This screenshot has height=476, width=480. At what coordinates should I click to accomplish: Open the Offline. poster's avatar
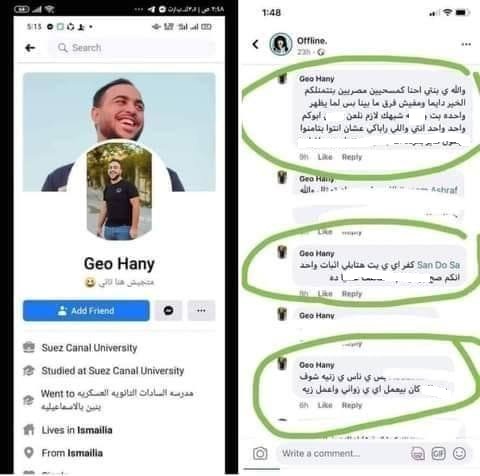tap(281, 44)
